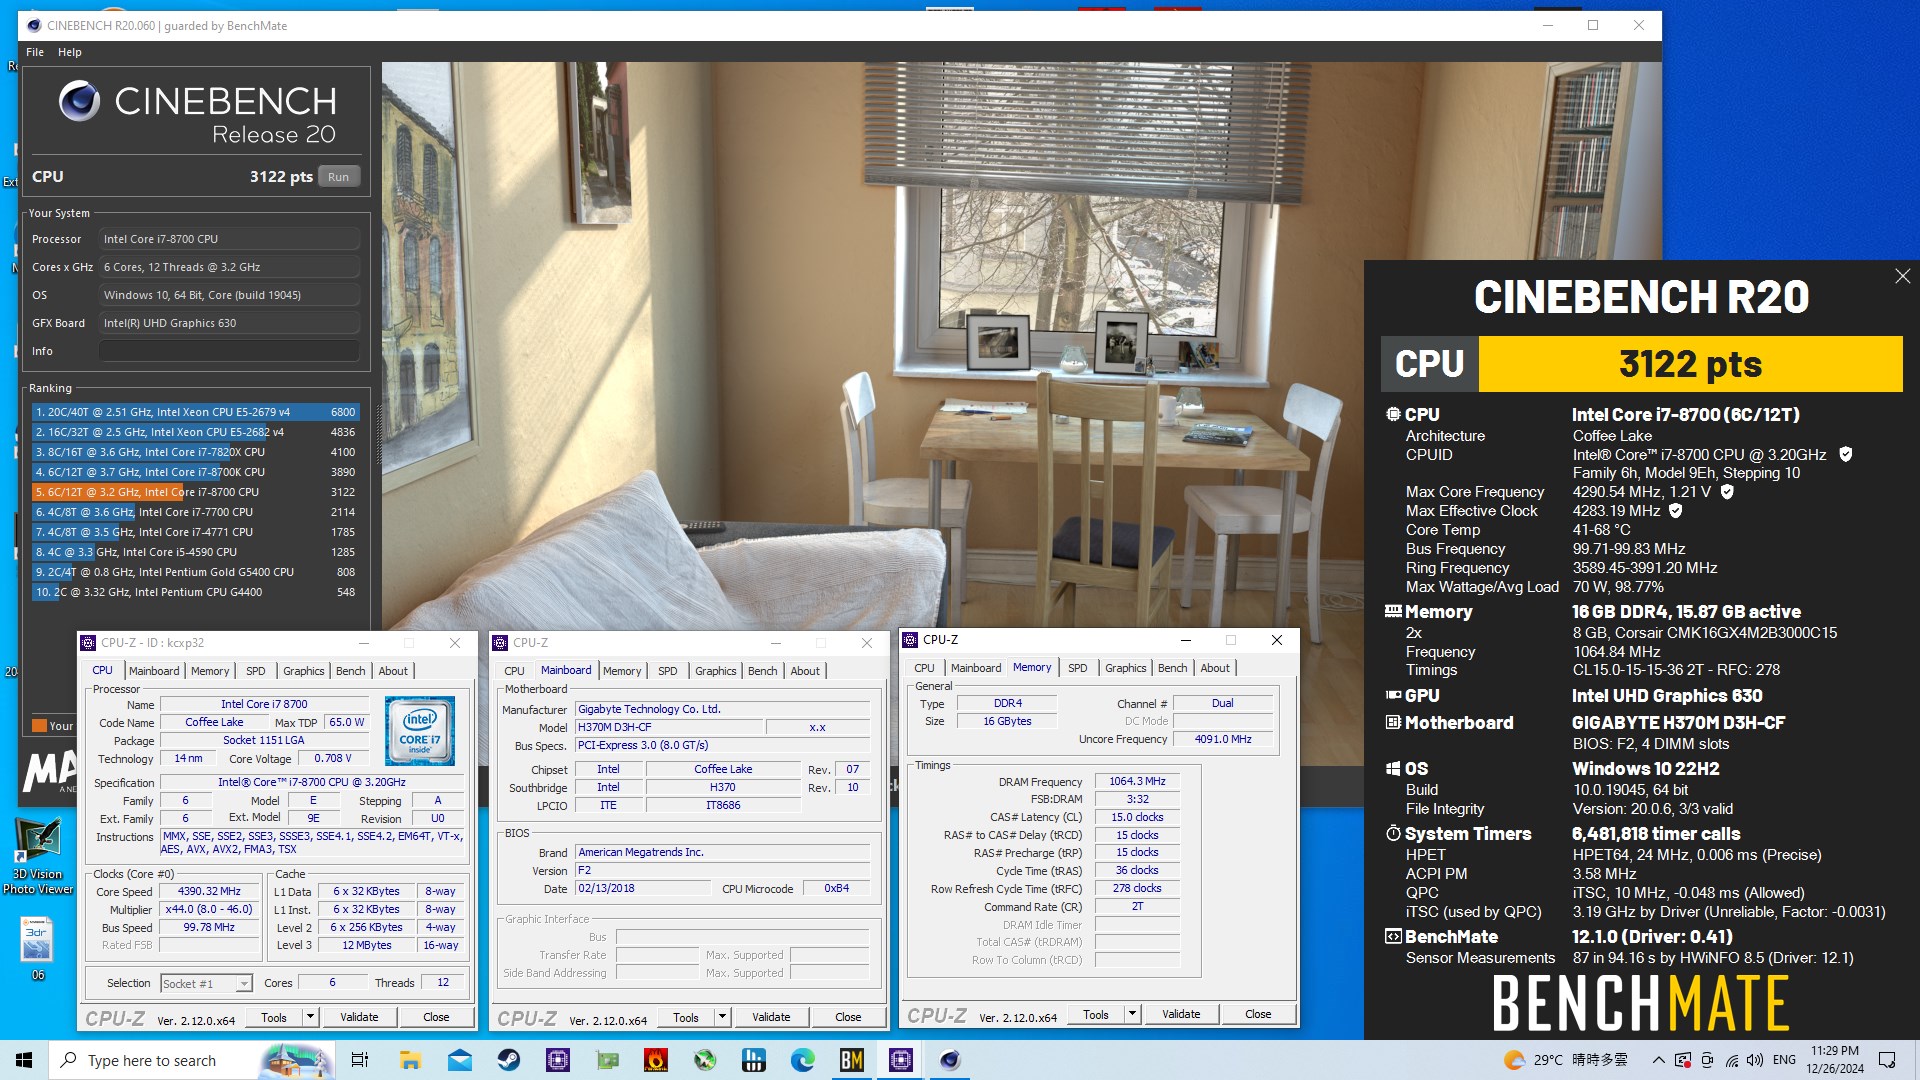Open the weather widget showing 29°C
This screenshot has height=1080, width=1920.
[x=1566, y=1060]
